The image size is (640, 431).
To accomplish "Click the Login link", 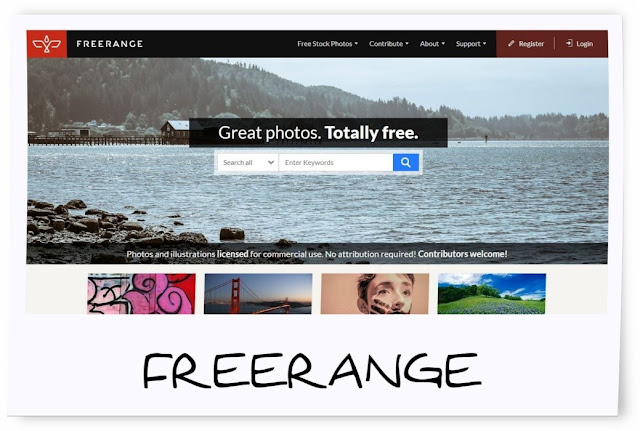I will pos(584,44).
